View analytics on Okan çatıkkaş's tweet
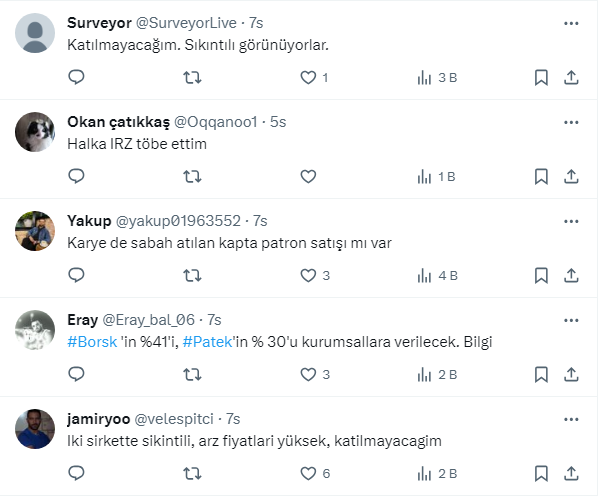 435,176
